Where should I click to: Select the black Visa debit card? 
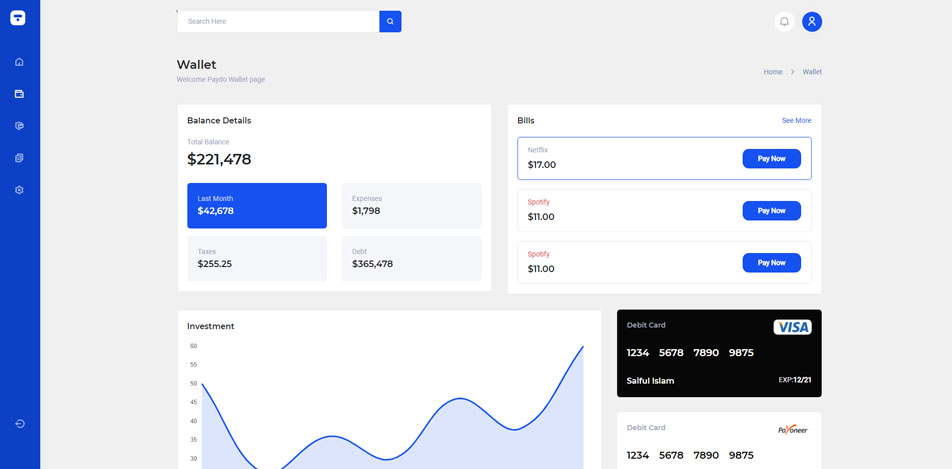coord(719,353)
